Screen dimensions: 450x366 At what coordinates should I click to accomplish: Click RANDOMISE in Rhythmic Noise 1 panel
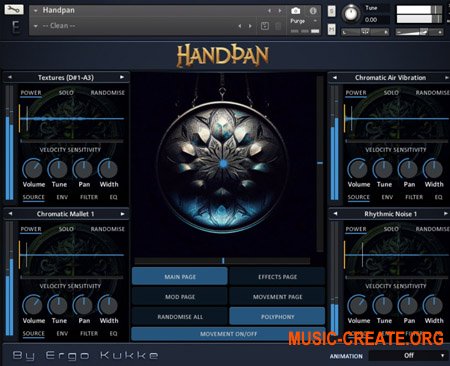click(x=432, y=229)
